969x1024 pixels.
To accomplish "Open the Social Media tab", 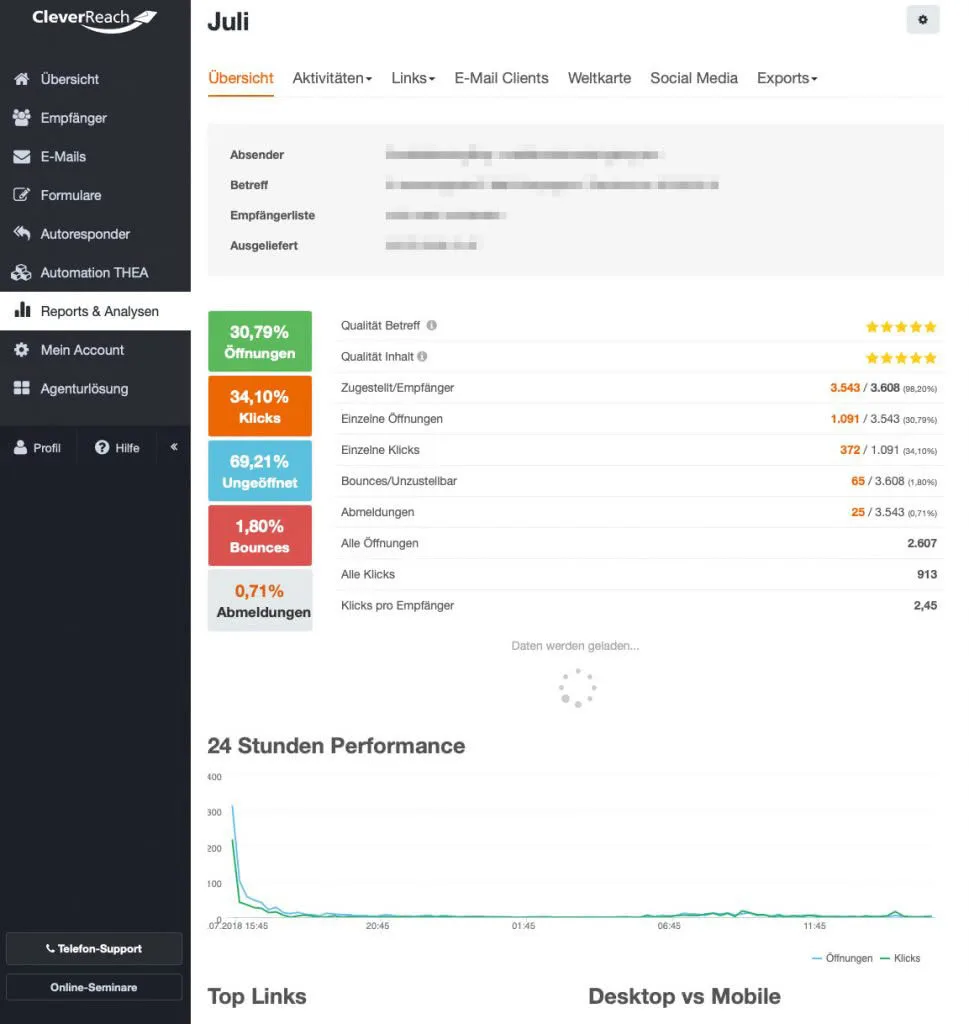I will [x=694, y=78].
